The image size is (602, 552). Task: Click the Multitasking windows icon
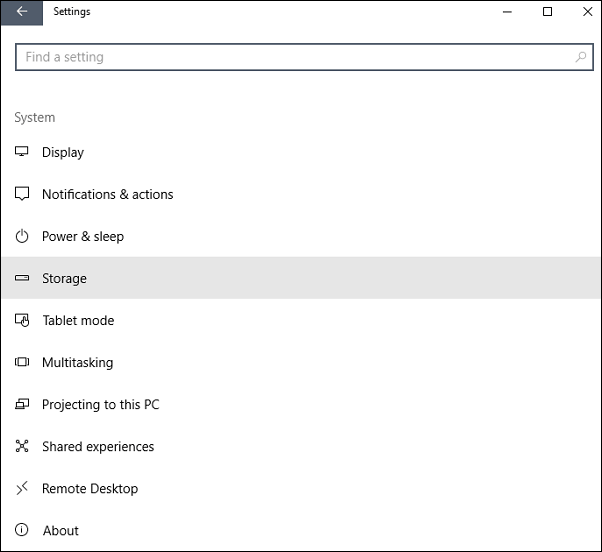click(x=22, y=363)
